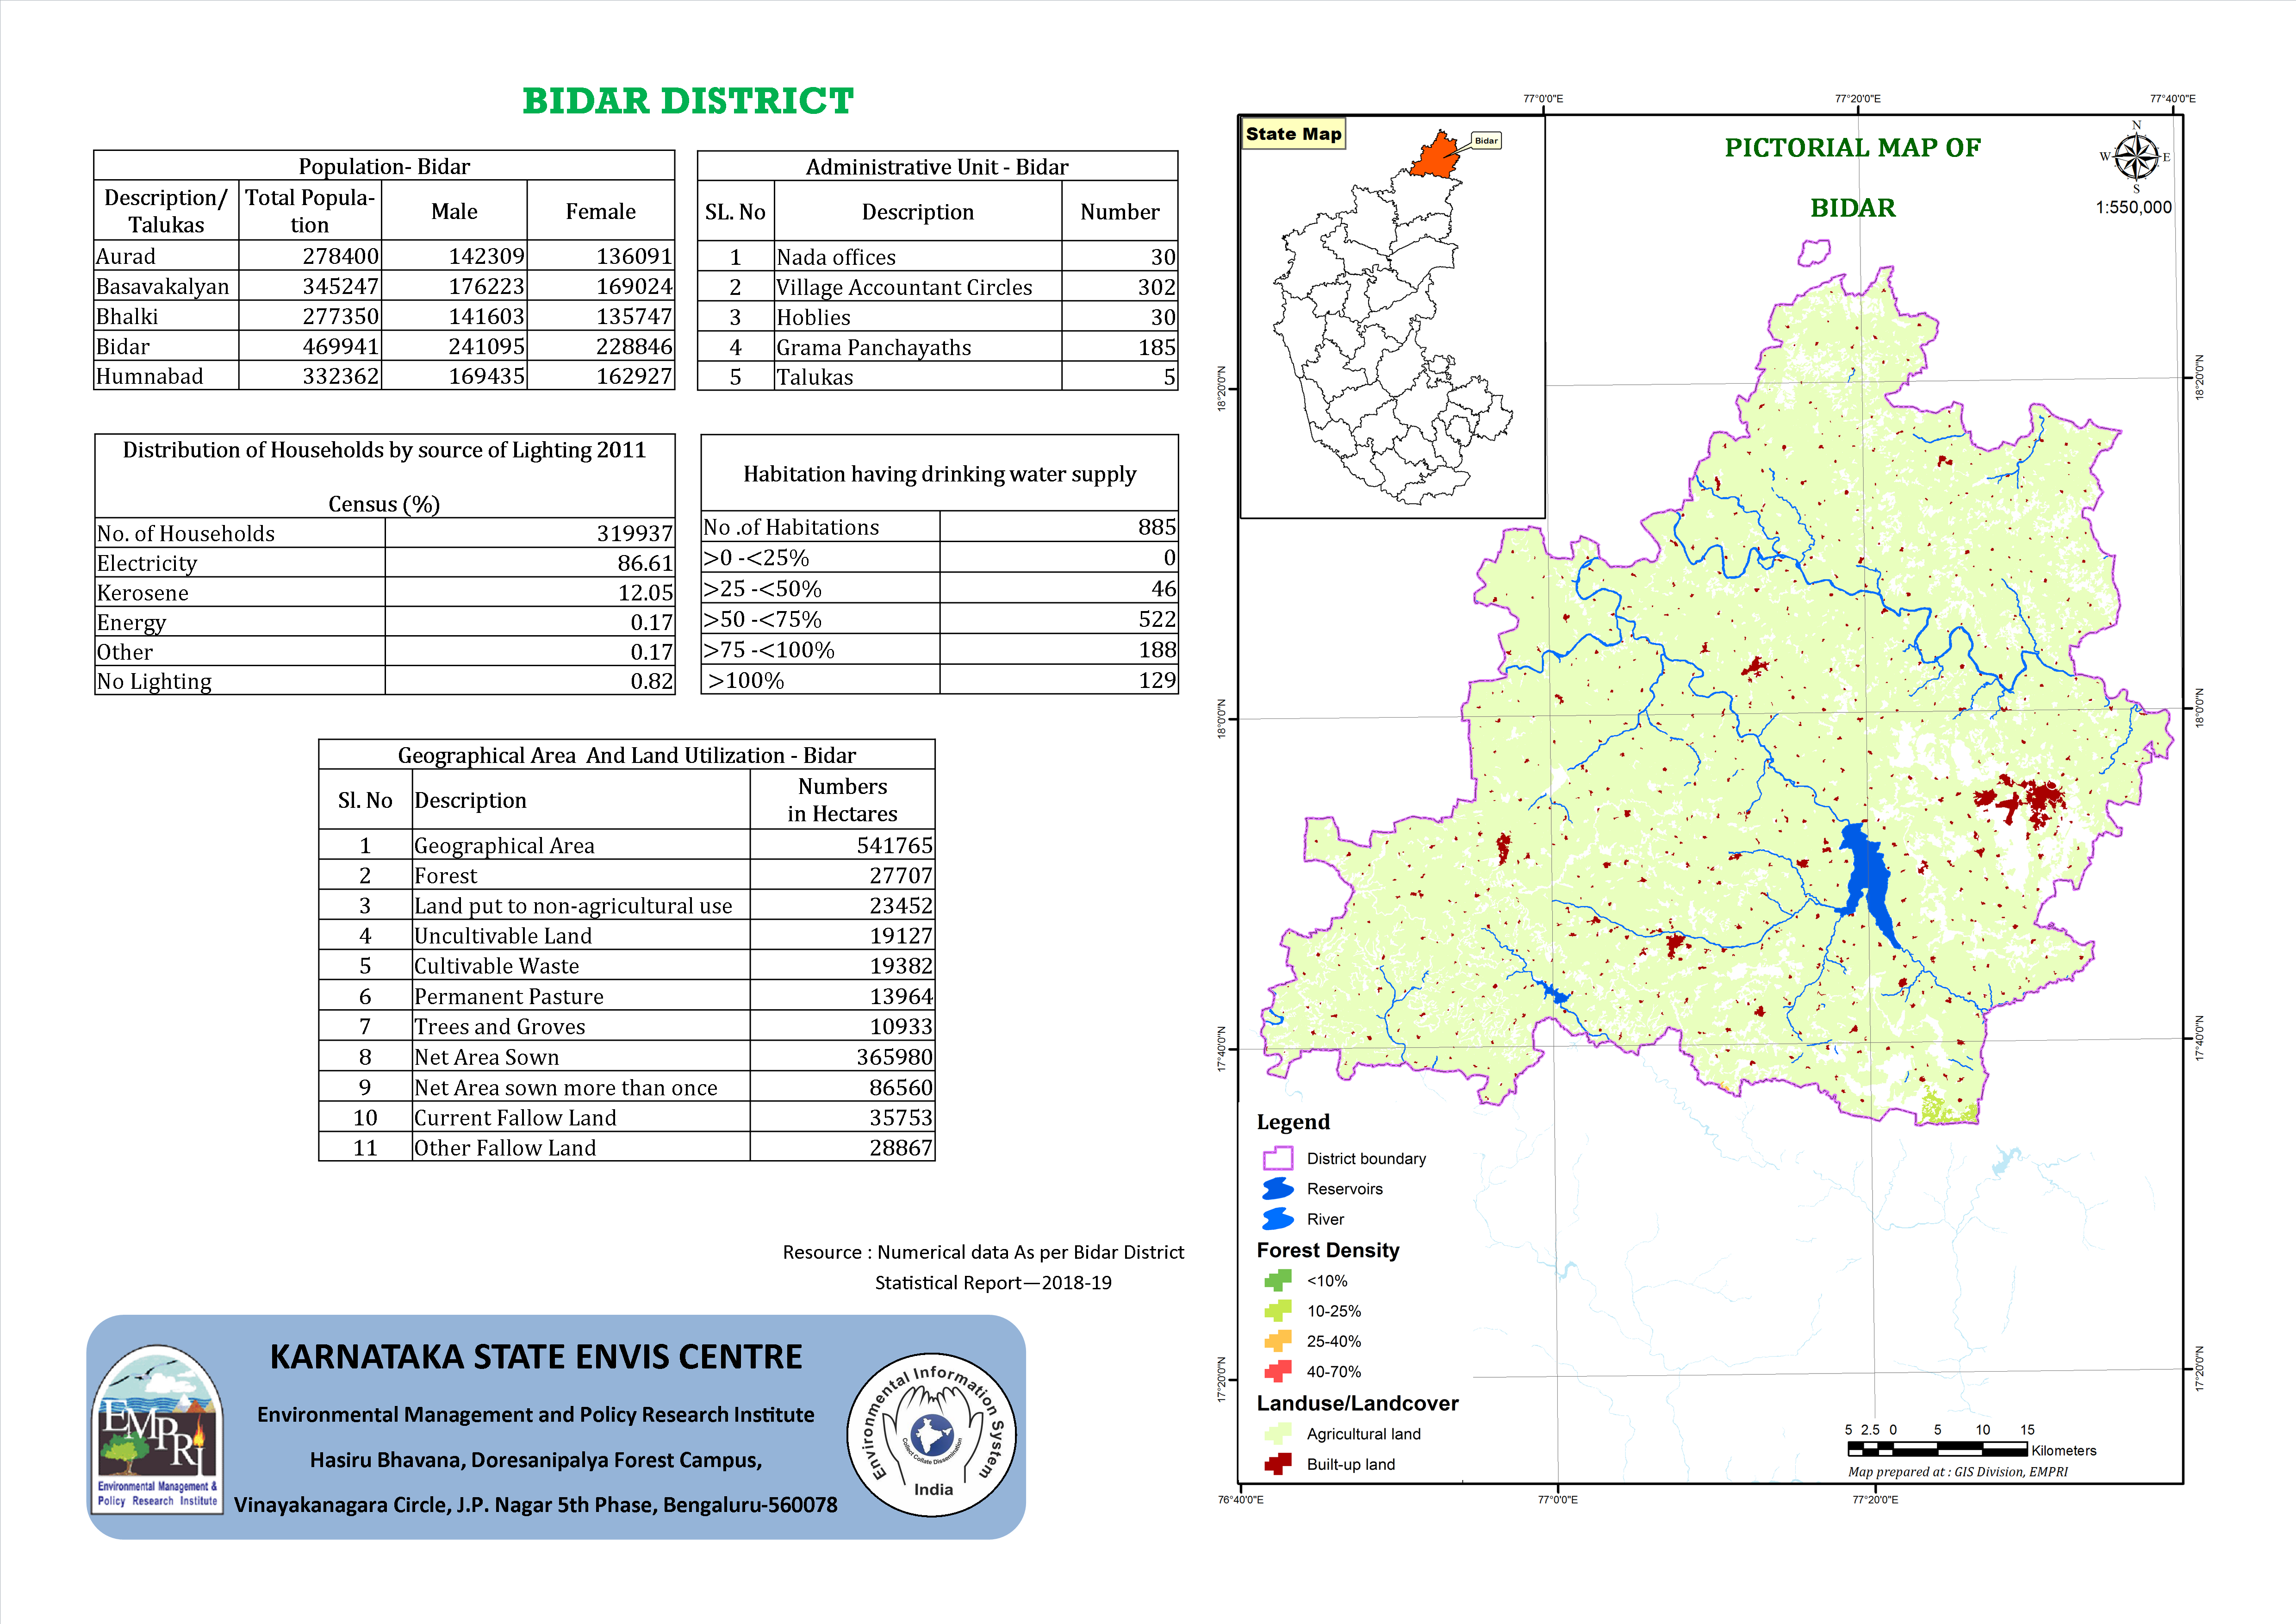2296x1624 pixels.
Task: Click the Built-up land legend swatch
Action: pyautogui.click(x=1277, y=1464)
